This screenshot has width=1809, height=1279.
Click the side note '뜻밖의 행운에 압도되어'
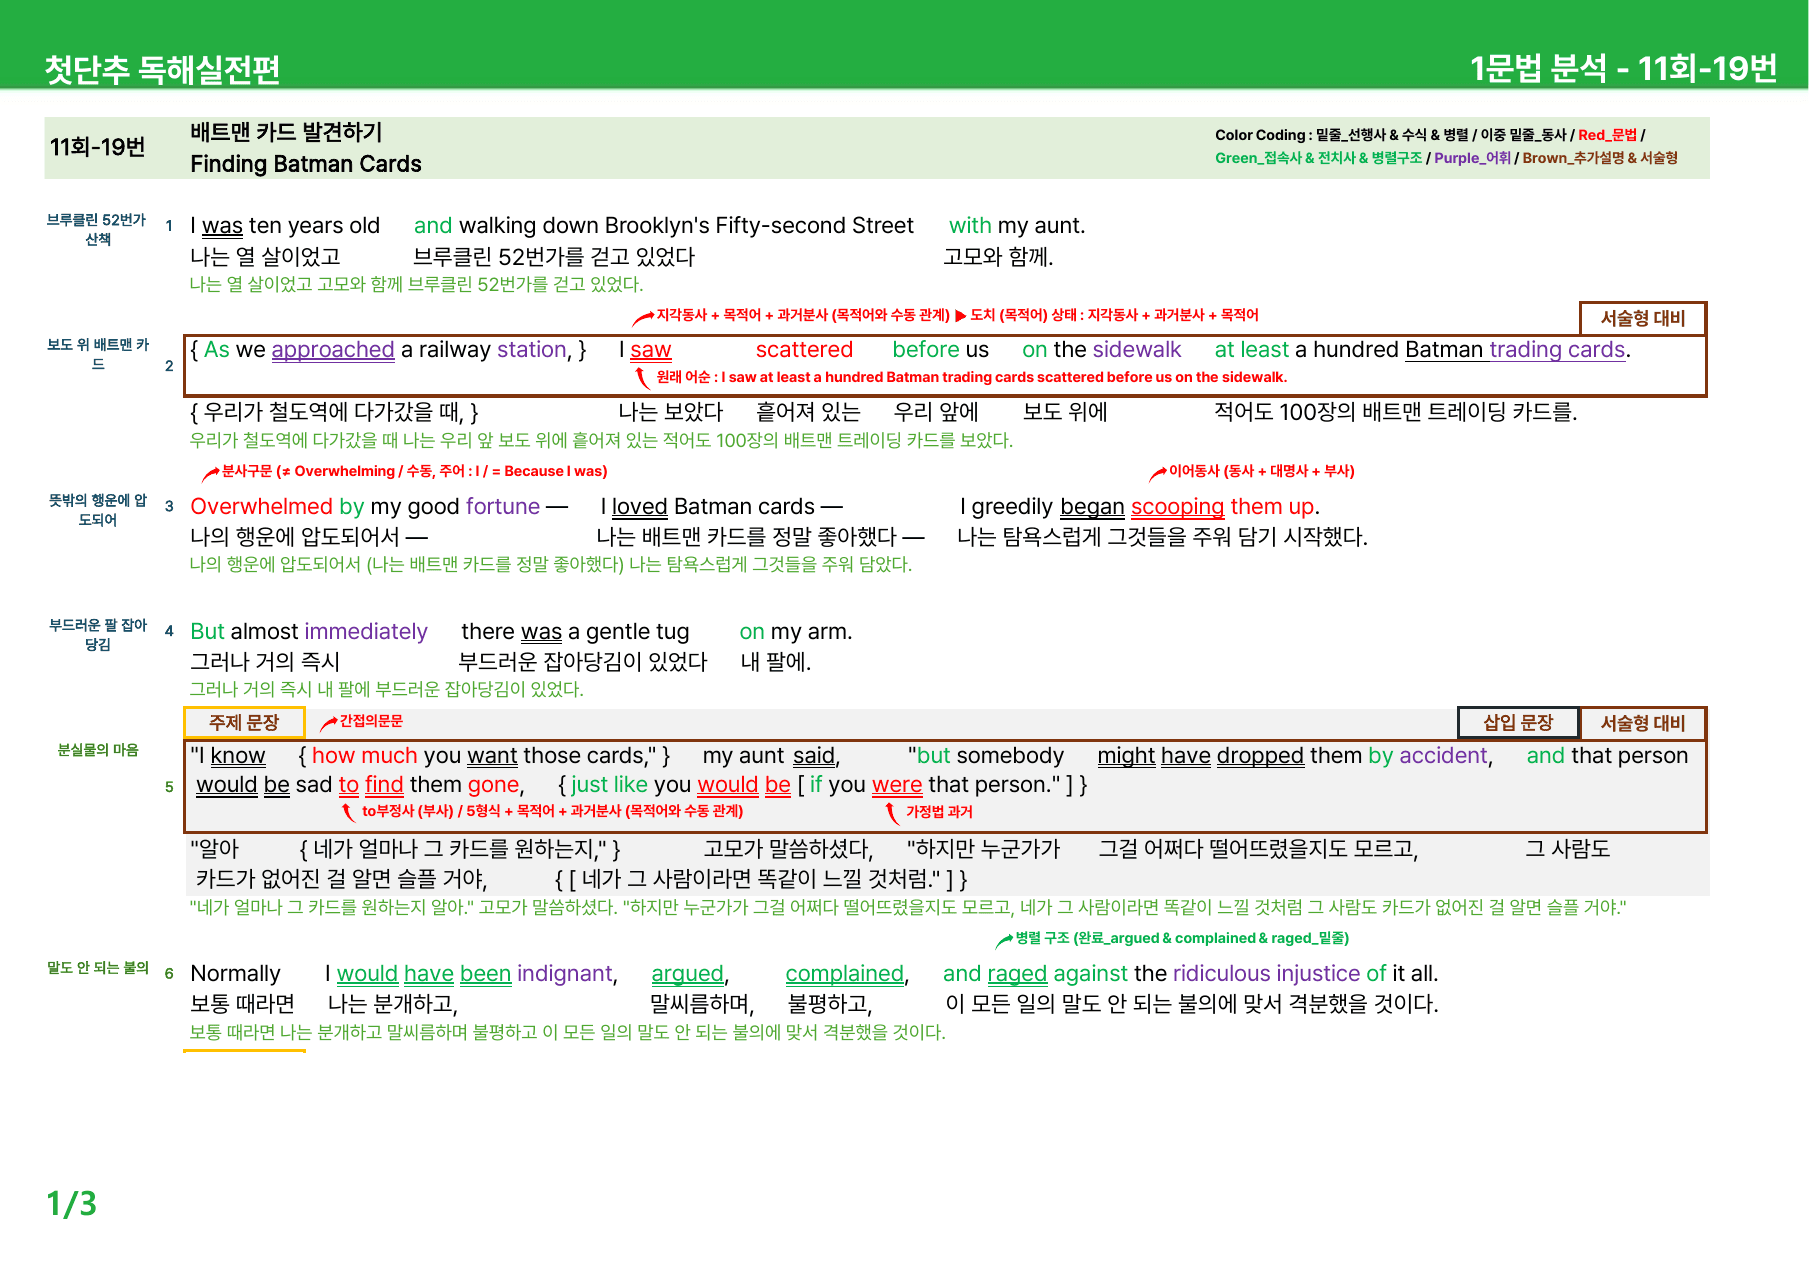[97, 510]
